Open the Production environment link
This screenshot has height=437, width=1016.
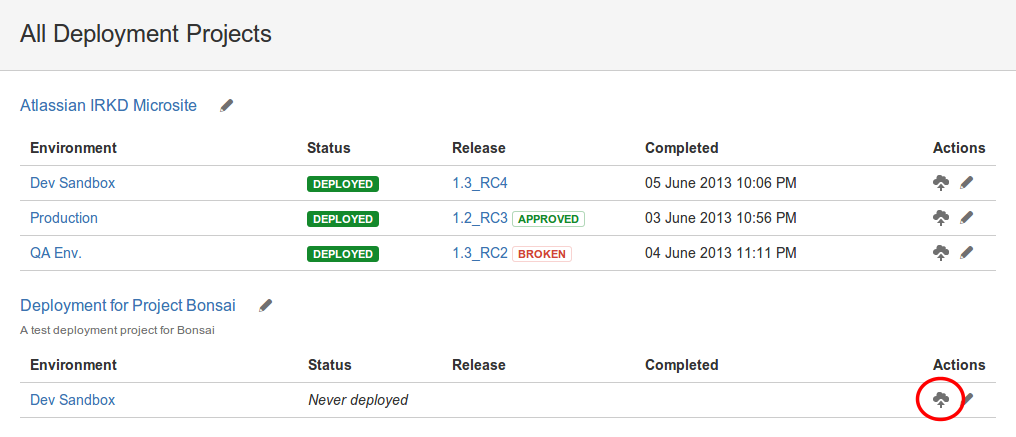[64, 218]
